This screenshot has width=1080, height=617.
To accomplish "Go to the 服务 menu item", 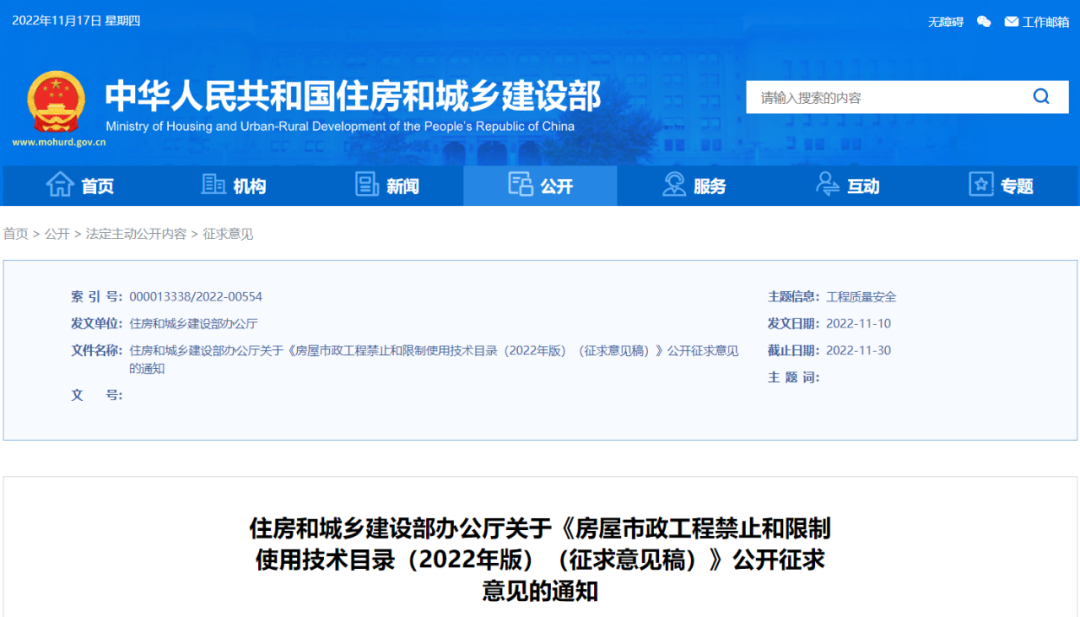I will (x=709, y=186).
